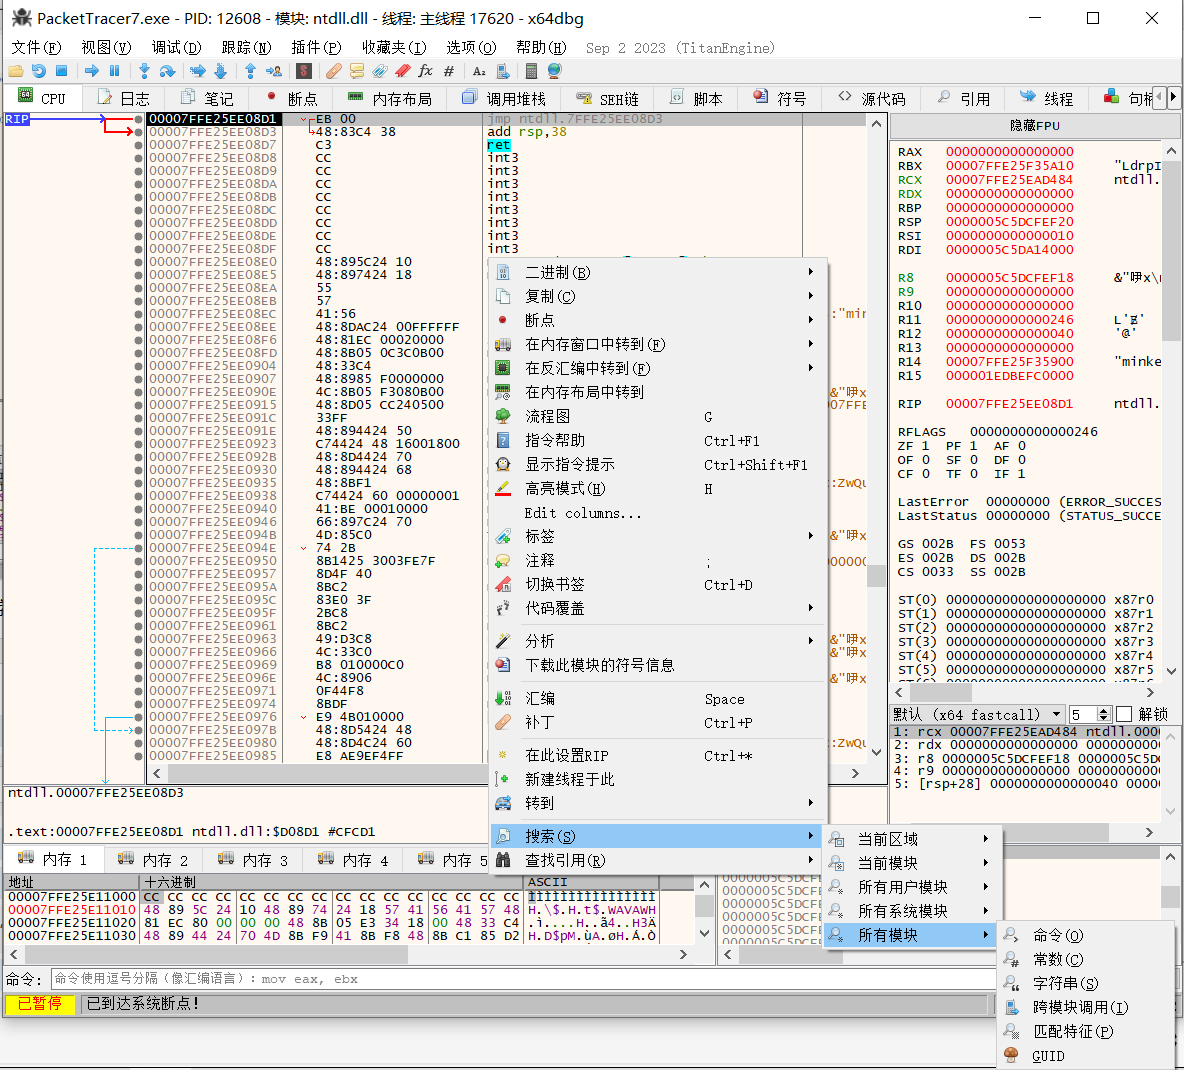Toggle breakpoint bullet at address 00007FFE25EE08E0

point(138,262)
